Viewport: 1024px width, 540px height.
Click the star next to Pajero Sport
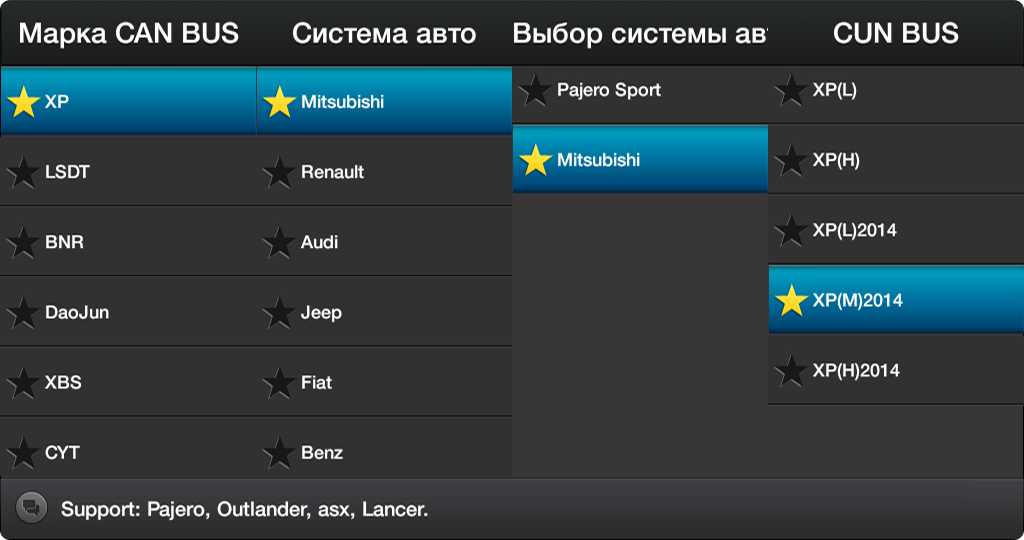[x=535, y=90]
